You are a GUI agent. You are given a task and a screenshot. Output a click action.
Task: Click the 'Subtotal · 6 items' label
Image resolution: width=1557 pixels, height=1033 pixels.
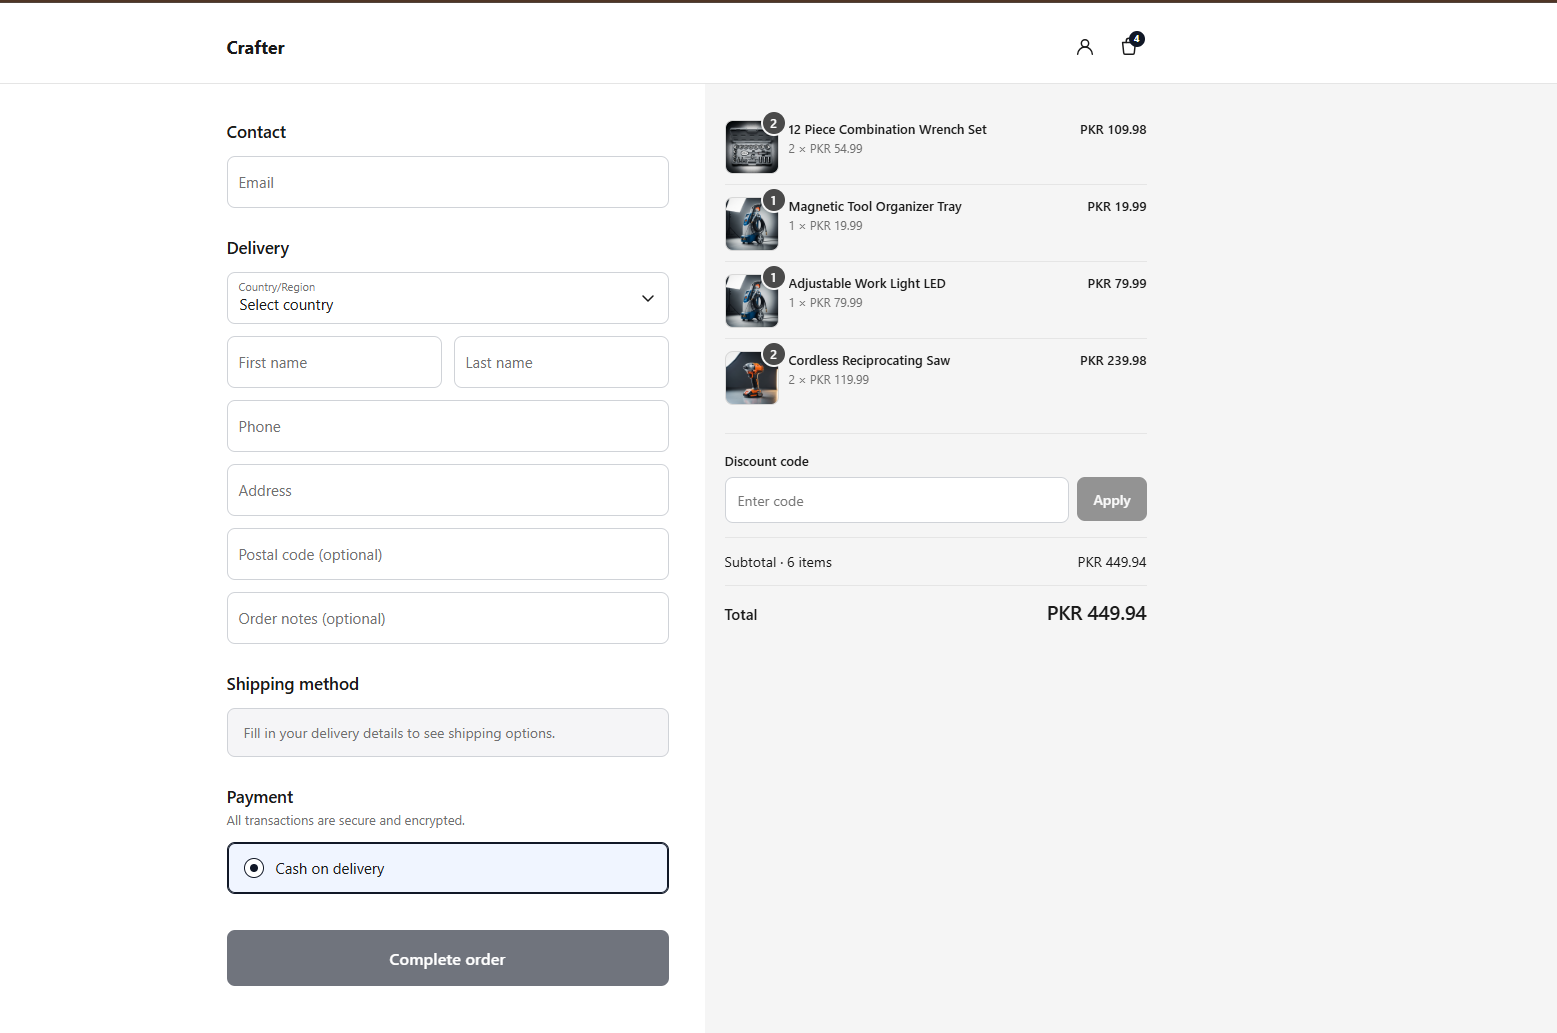pyautogui.click(x=778, y=562)
